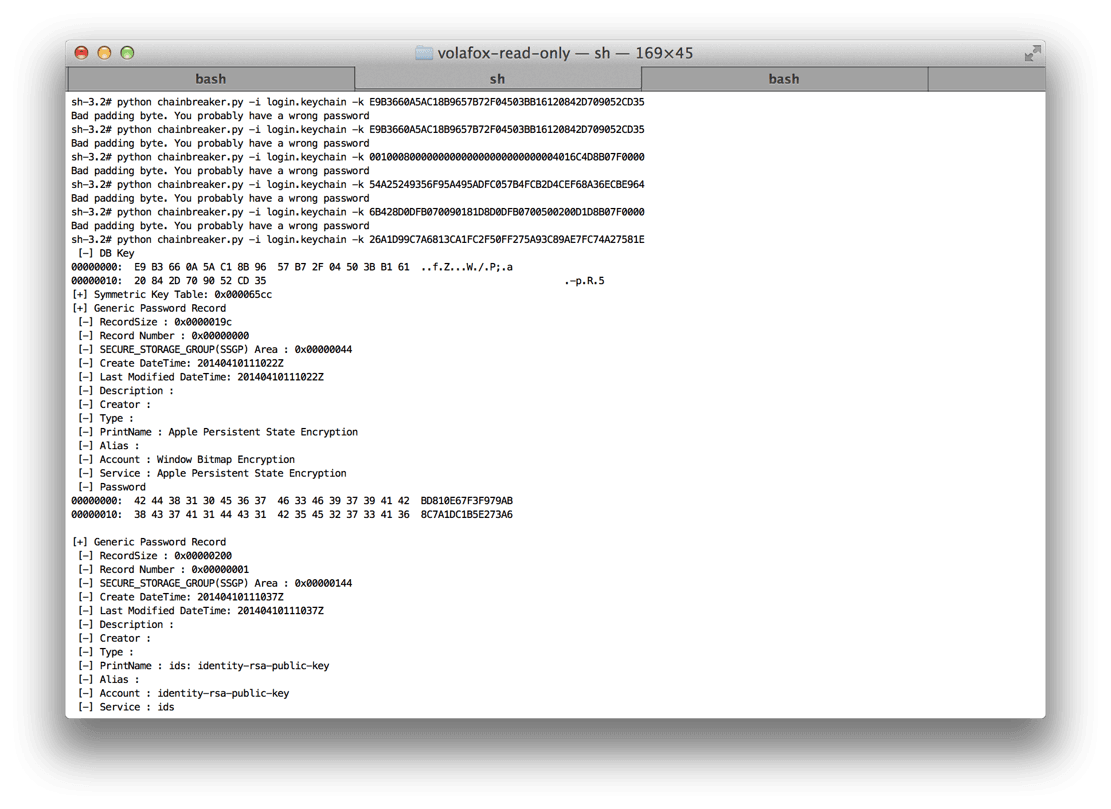Select the sh tab

497,79
